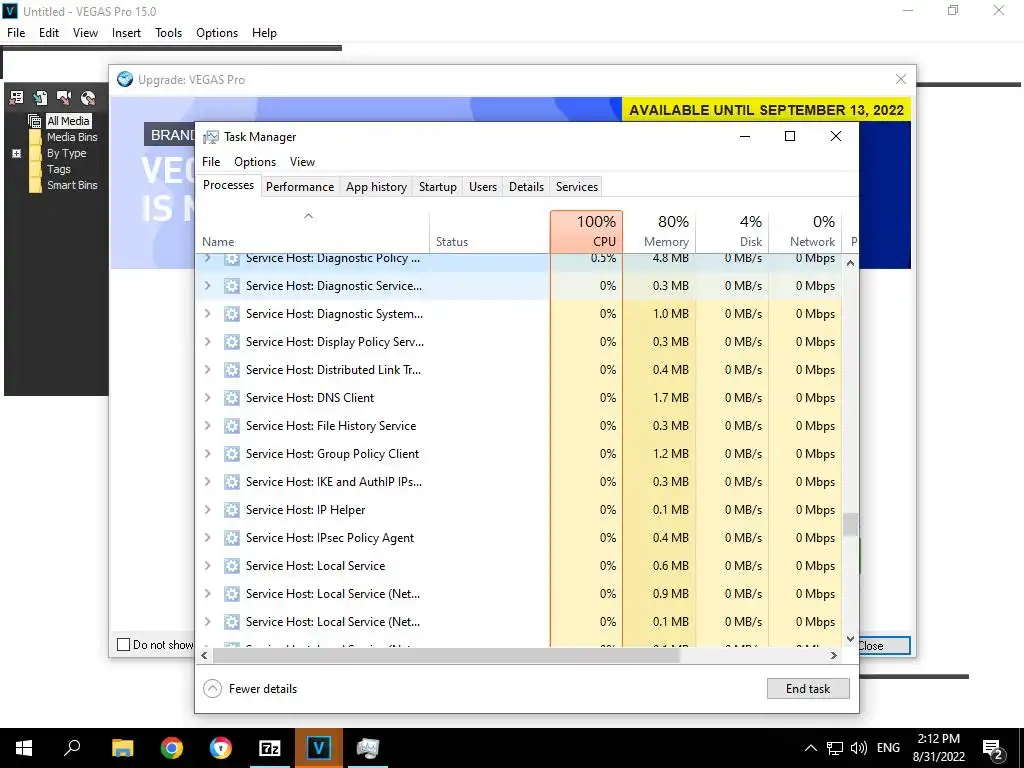The image size is (1024, 768).
Task: Click the Media Bins folder icon
Action: 35,137
